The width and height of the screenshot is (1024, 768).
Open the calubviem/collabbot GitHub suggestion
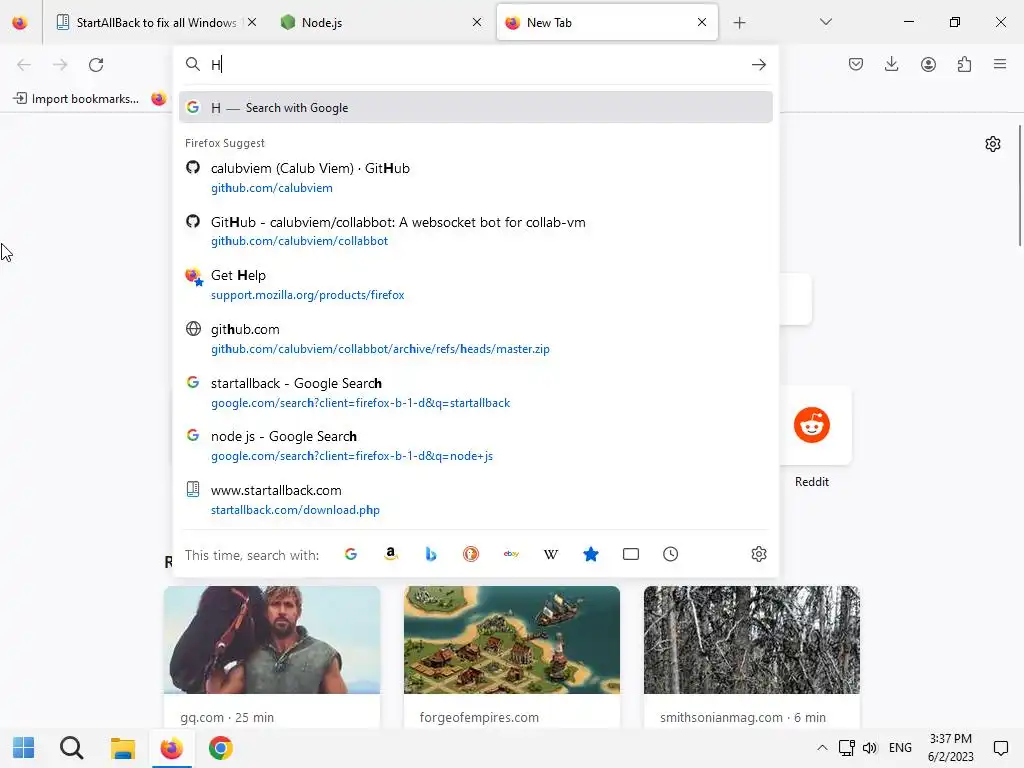[475, 231]
